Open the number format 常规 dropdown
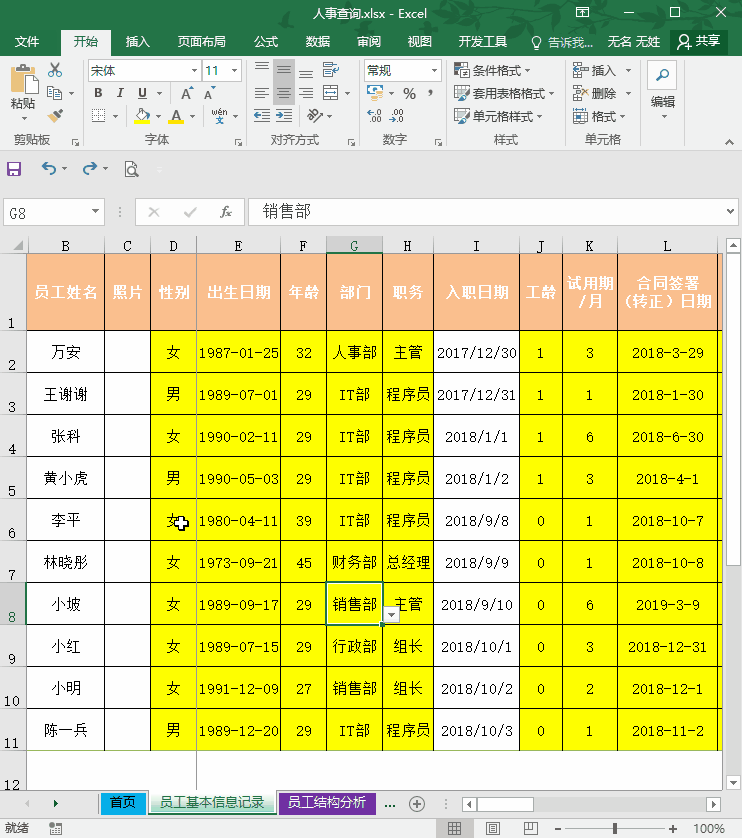This screenshot has height=838, width=742. 435,71
